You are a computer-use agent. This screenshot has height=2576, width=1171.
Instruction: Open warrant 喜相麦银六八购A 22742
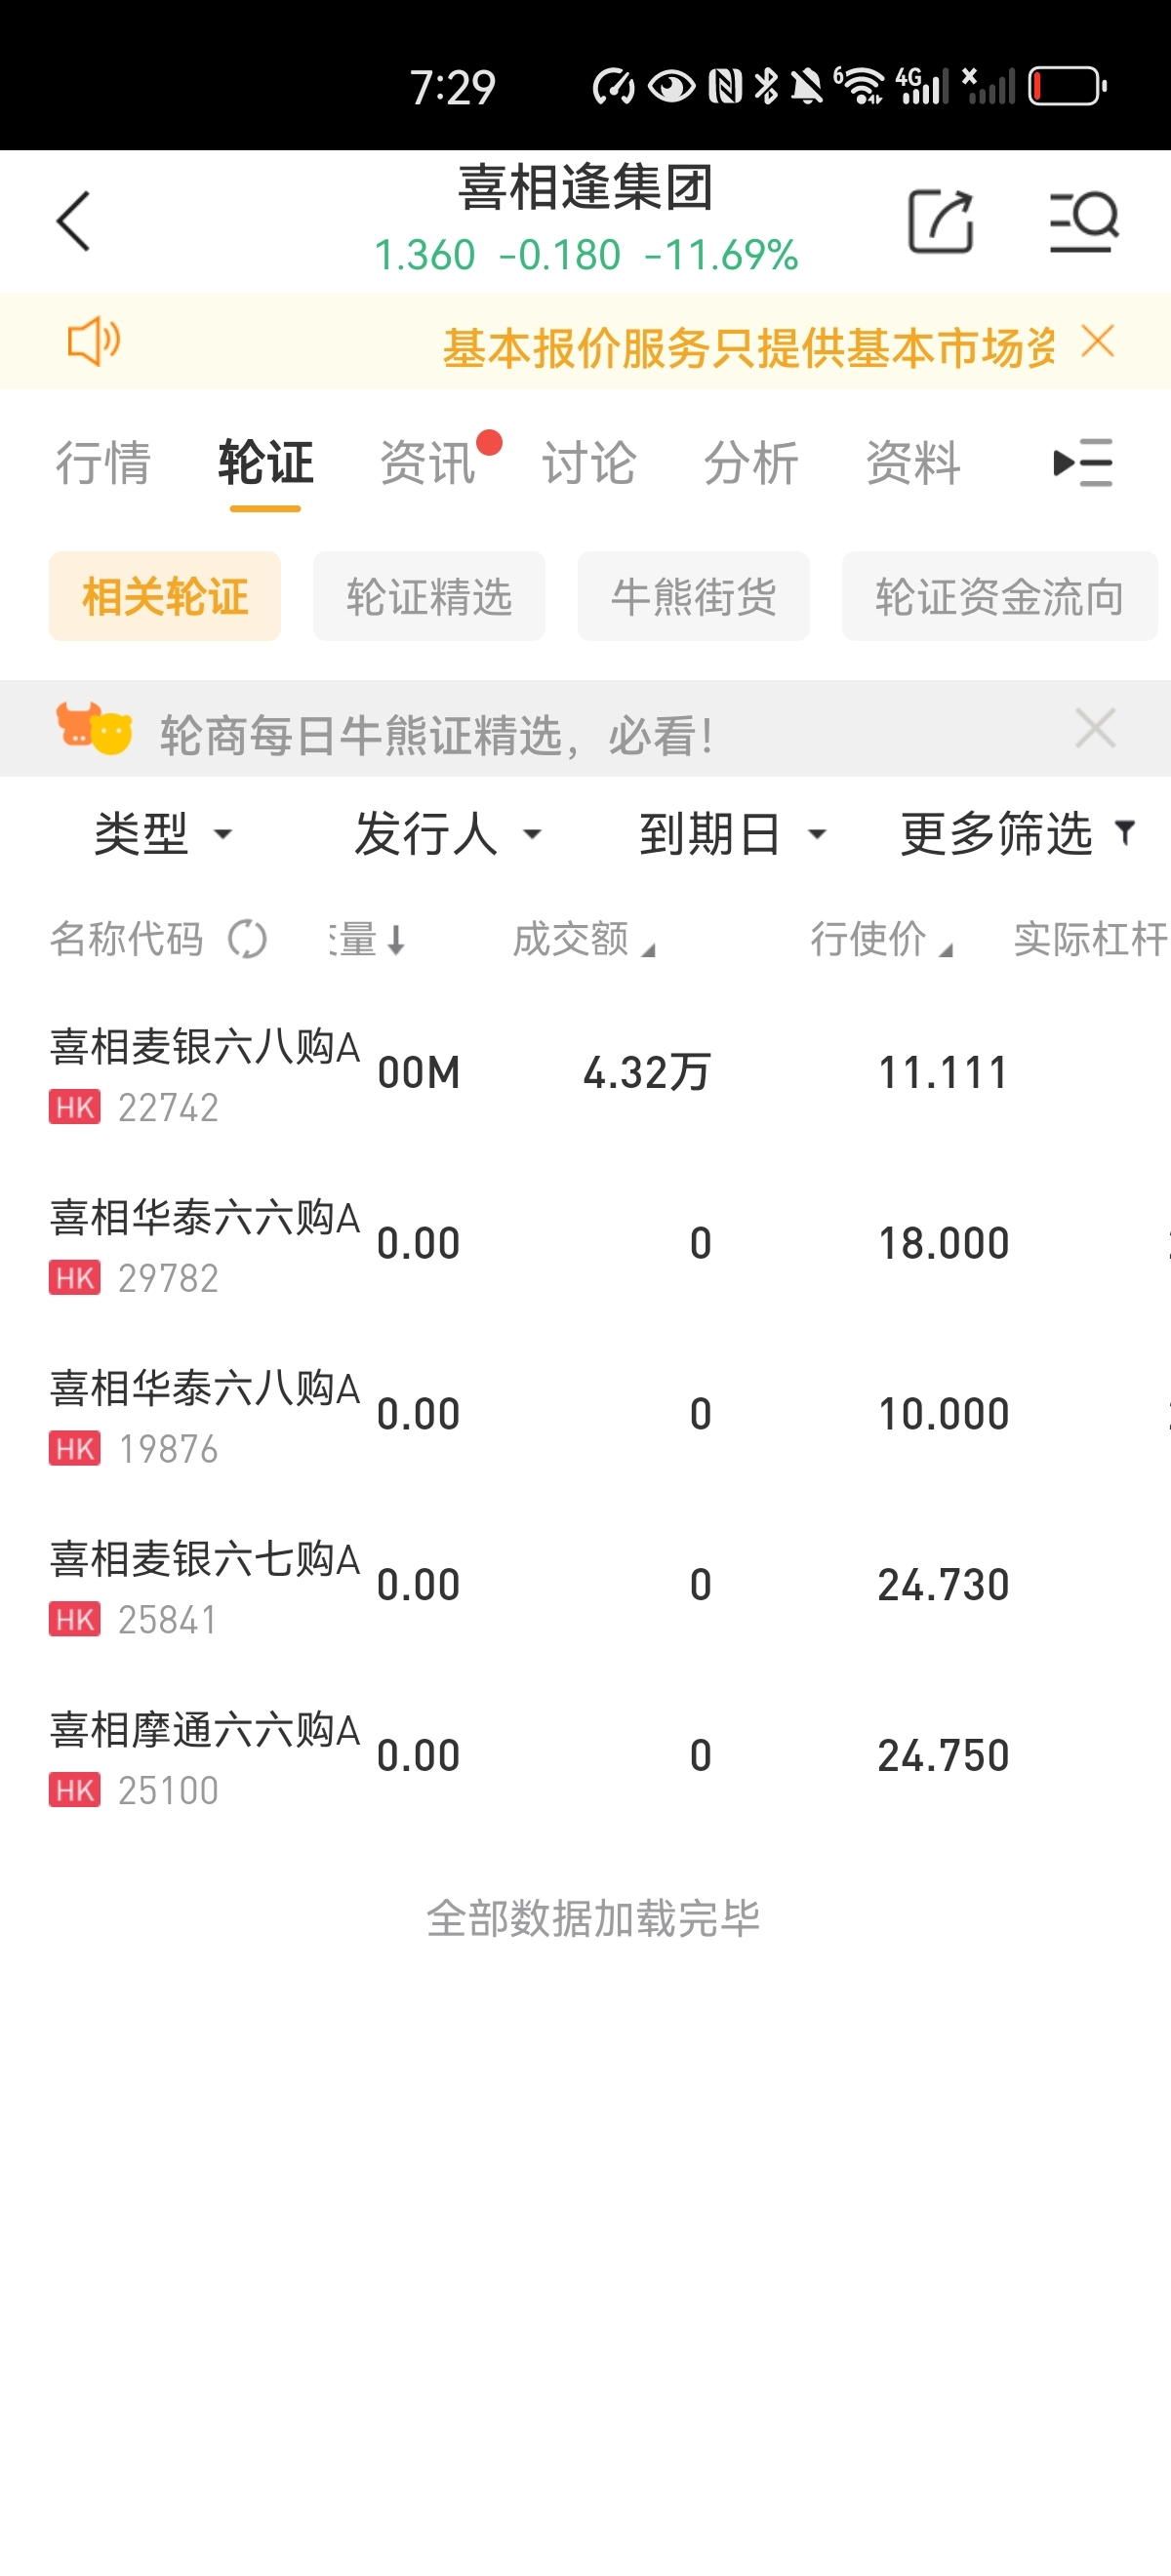[x=204, y=1074]
